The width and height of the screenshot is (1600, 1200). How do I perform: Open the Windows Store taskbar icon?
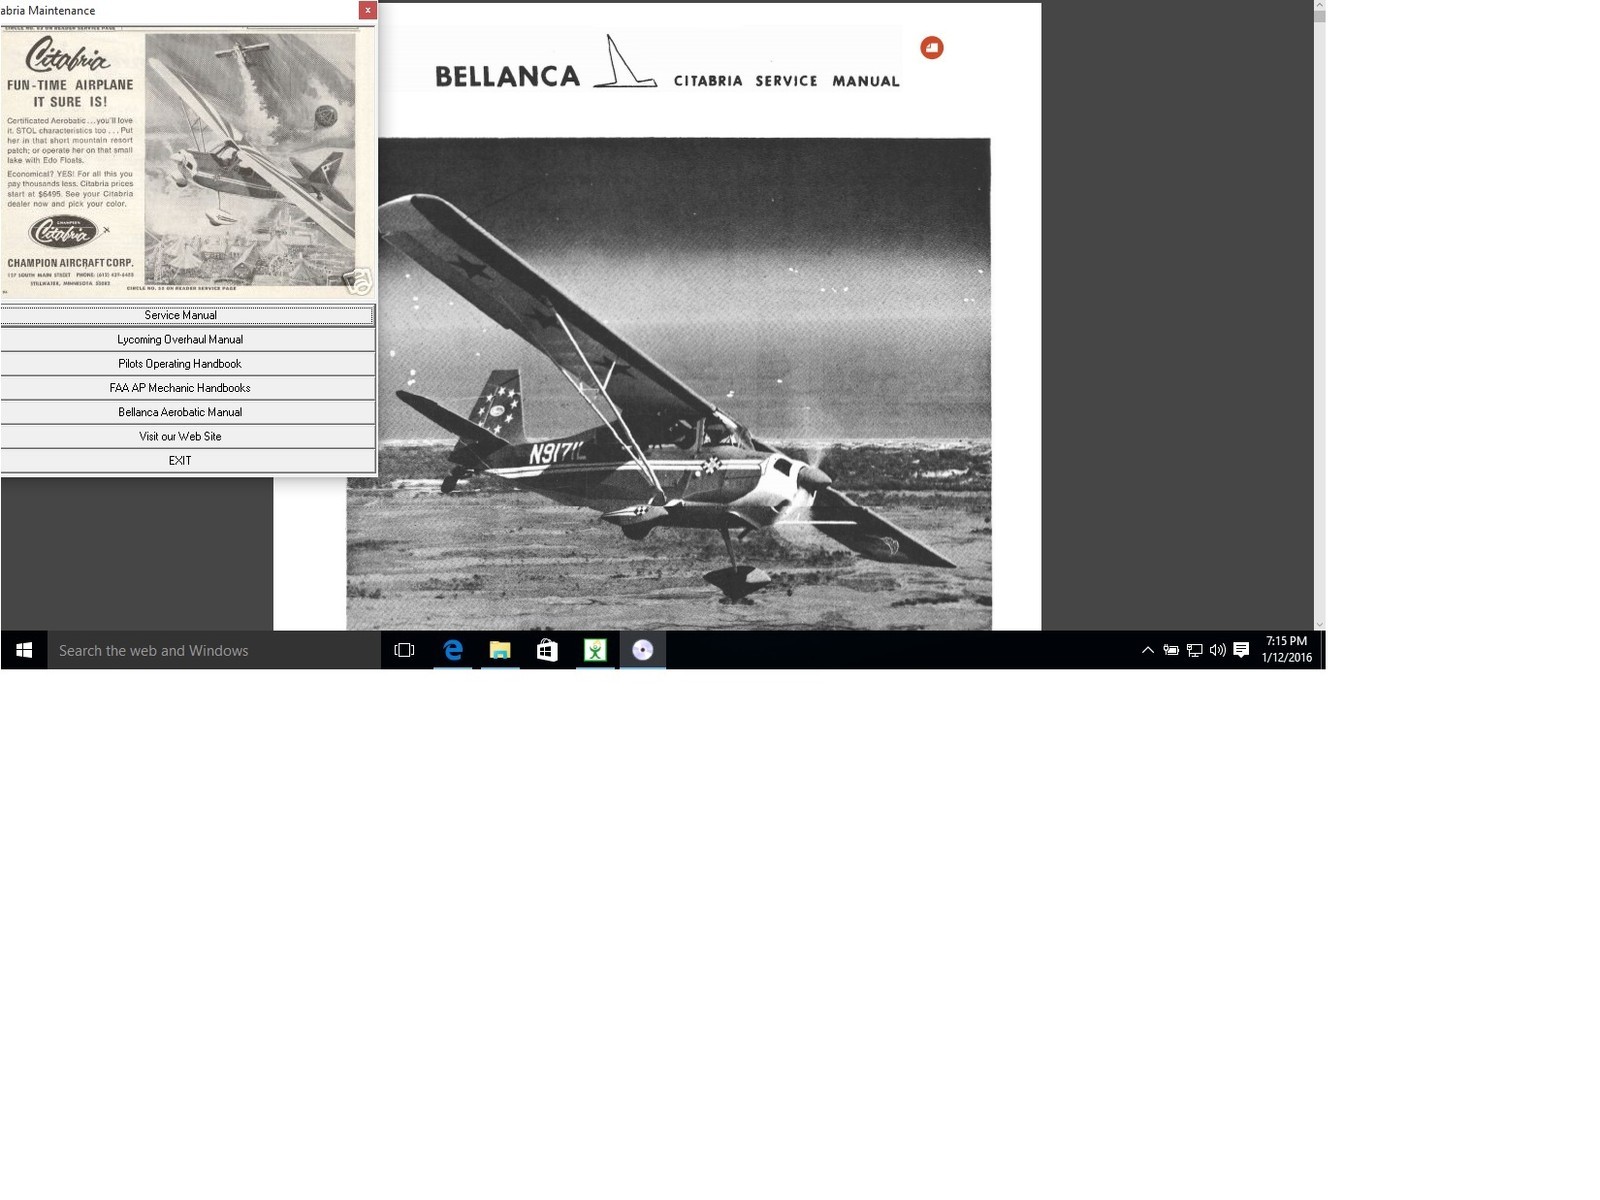(x=547, y=650)
